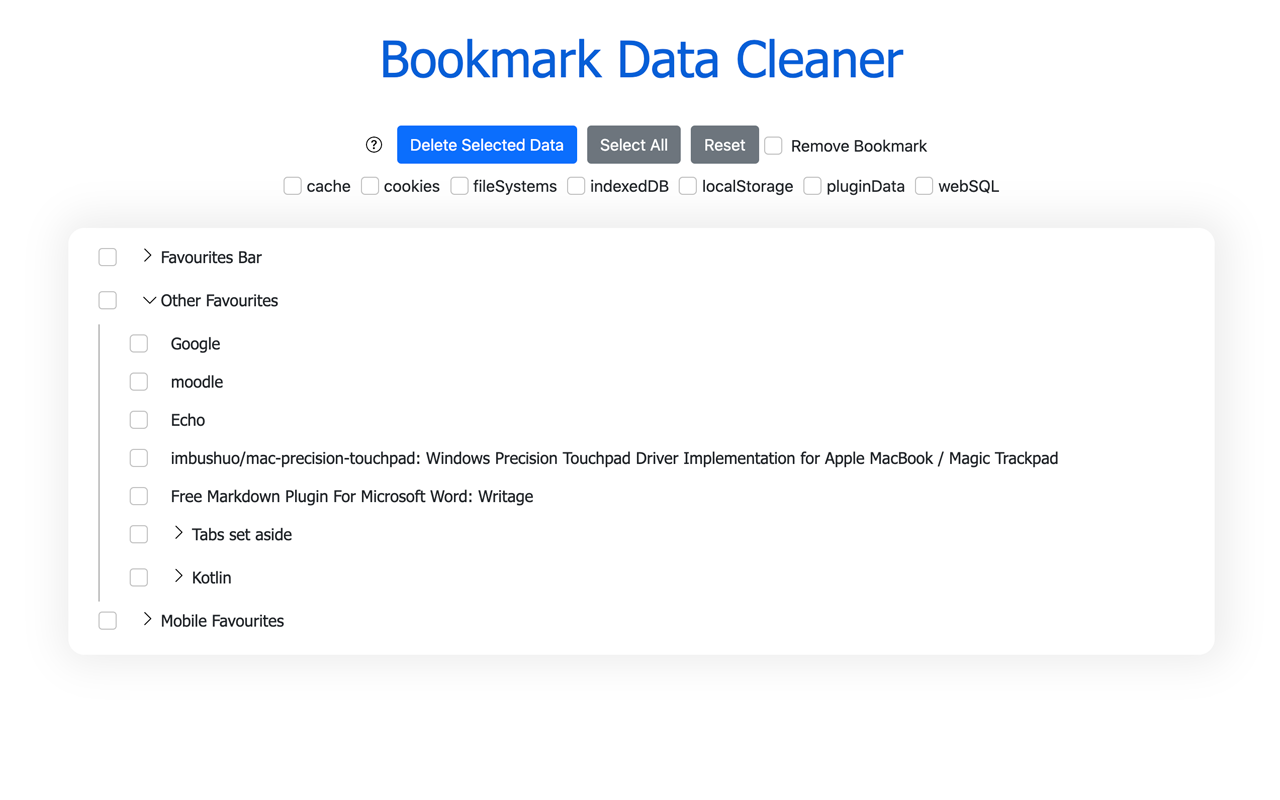Expand the Kotlin folder
Image resolution: width=1280 pixels, height=800 pixels.
coord(179,576)
